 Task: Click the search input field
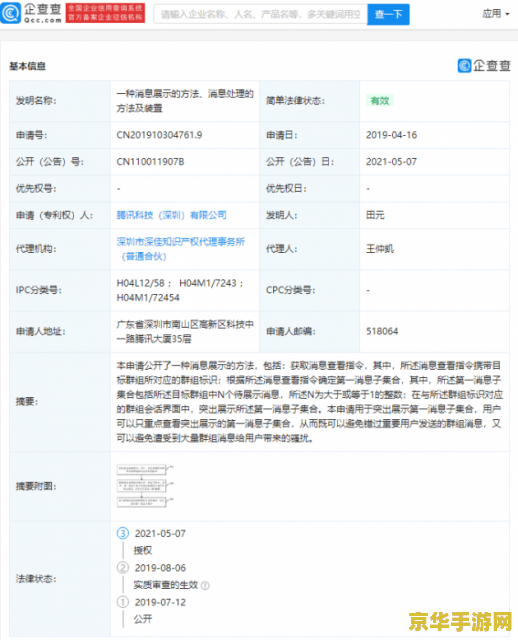(x=260, y=14)
